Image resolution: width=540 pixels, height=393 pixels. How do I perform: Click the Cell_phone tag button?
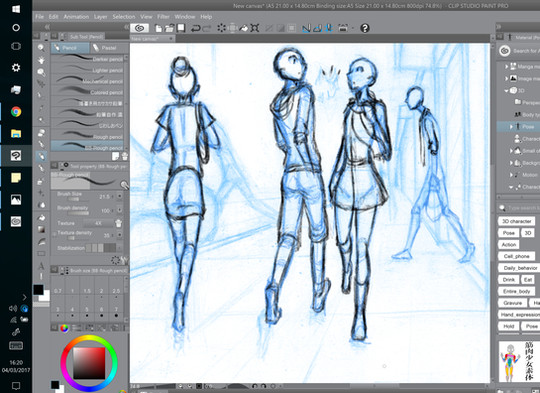516,256
